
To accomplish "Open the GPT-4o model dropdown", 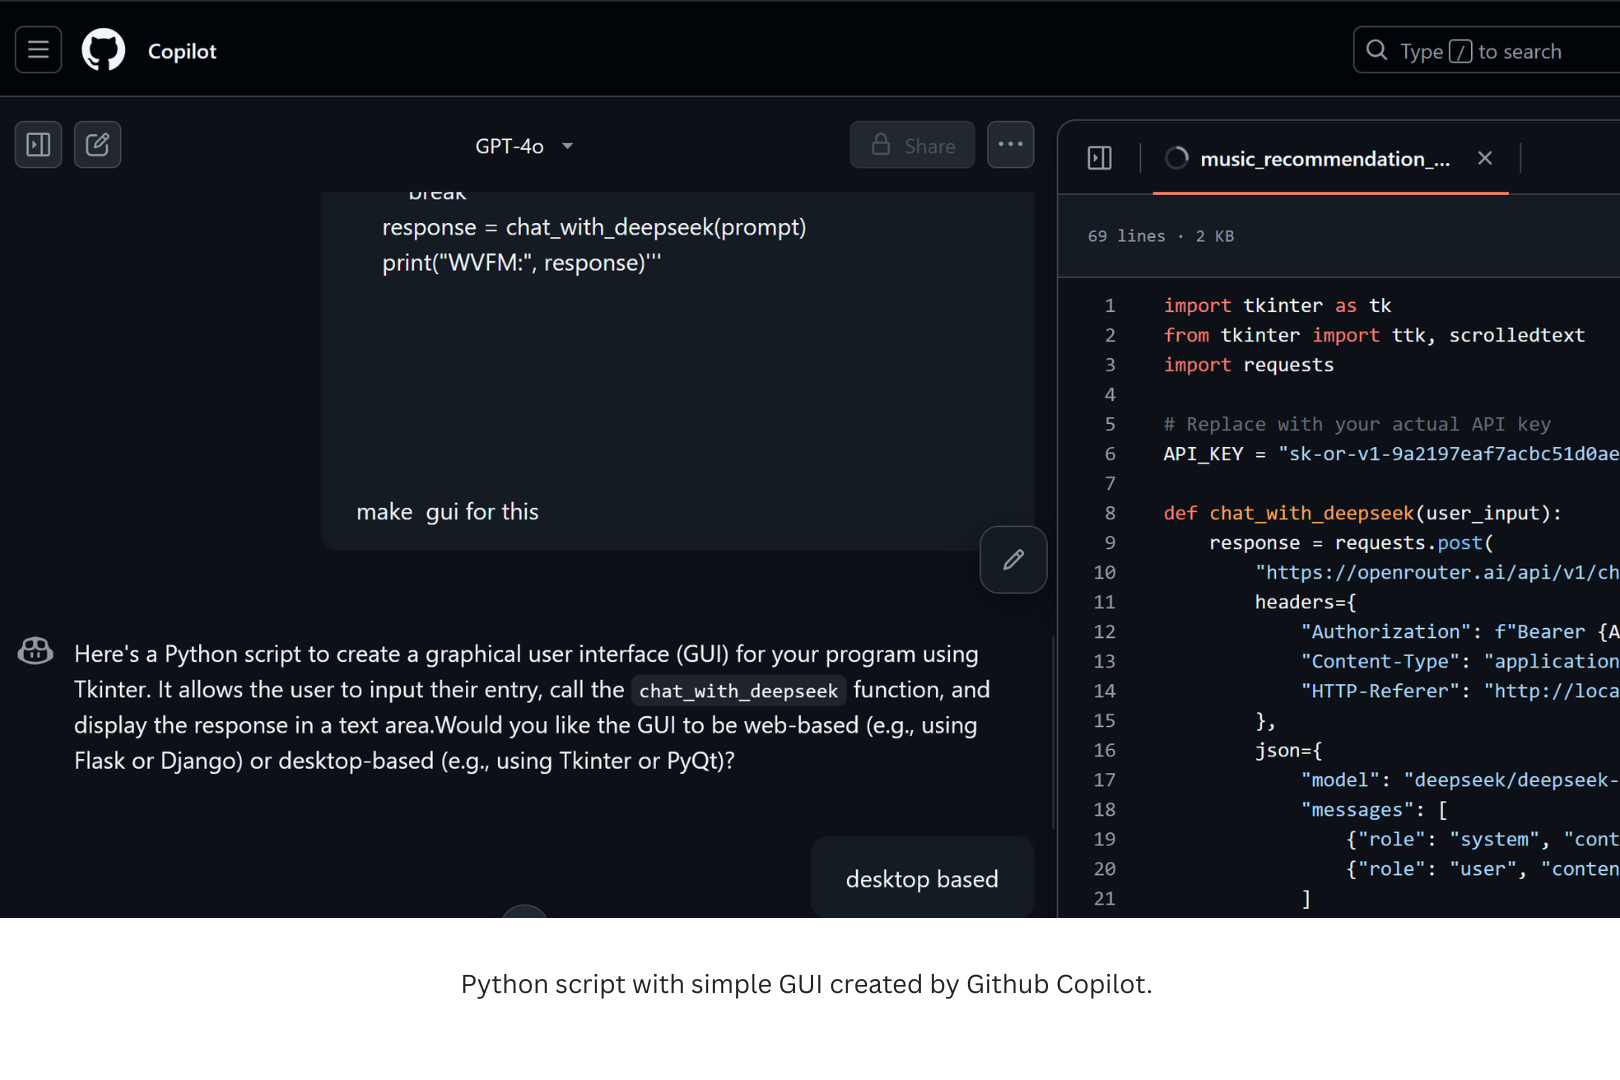I will (x=524, y=146).
